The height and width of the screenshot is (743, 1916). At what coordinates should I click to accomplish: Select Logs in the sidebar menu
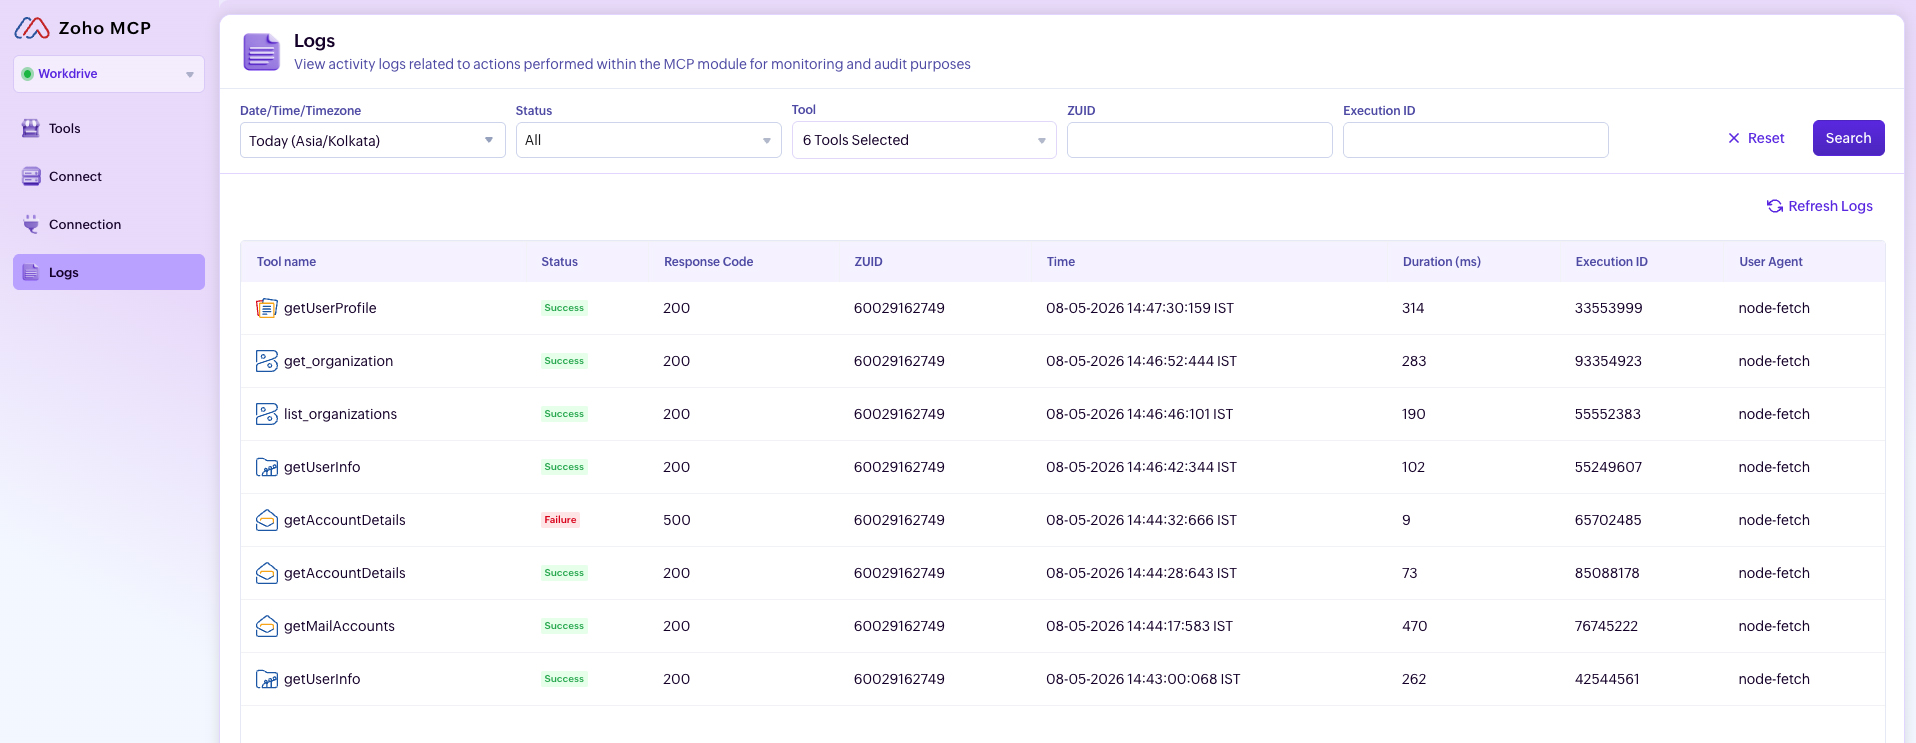[x=109, y=272]
